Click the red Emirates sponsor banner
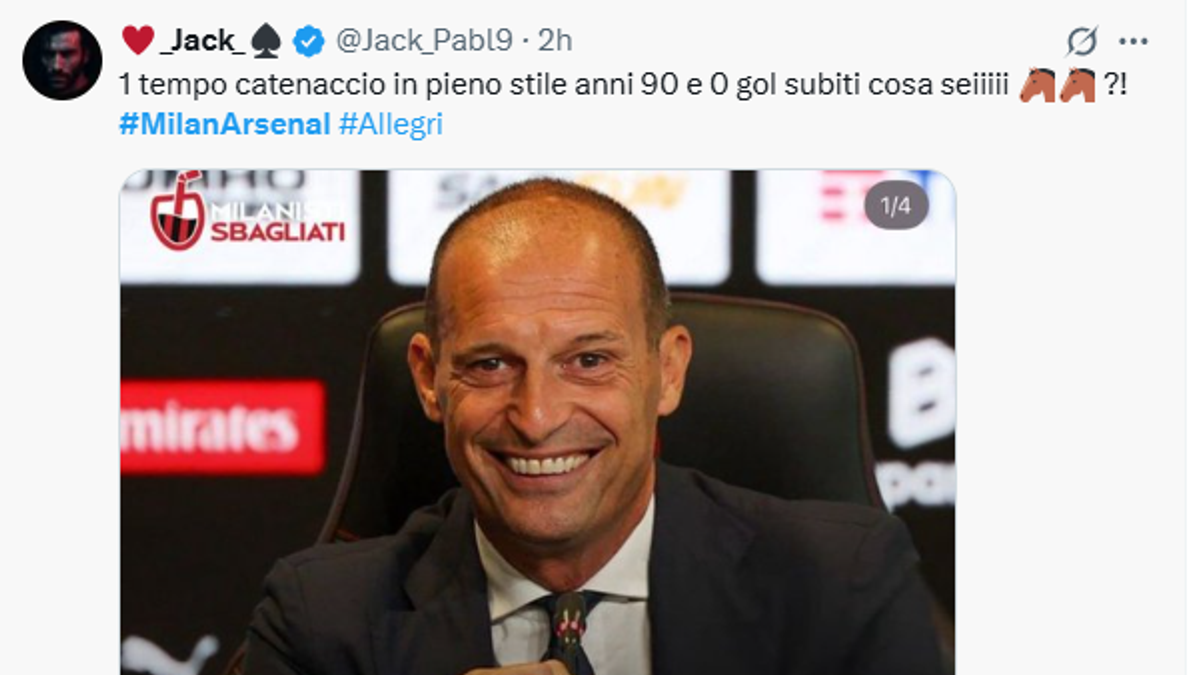 pyautogui.click(x=222, y=427)
